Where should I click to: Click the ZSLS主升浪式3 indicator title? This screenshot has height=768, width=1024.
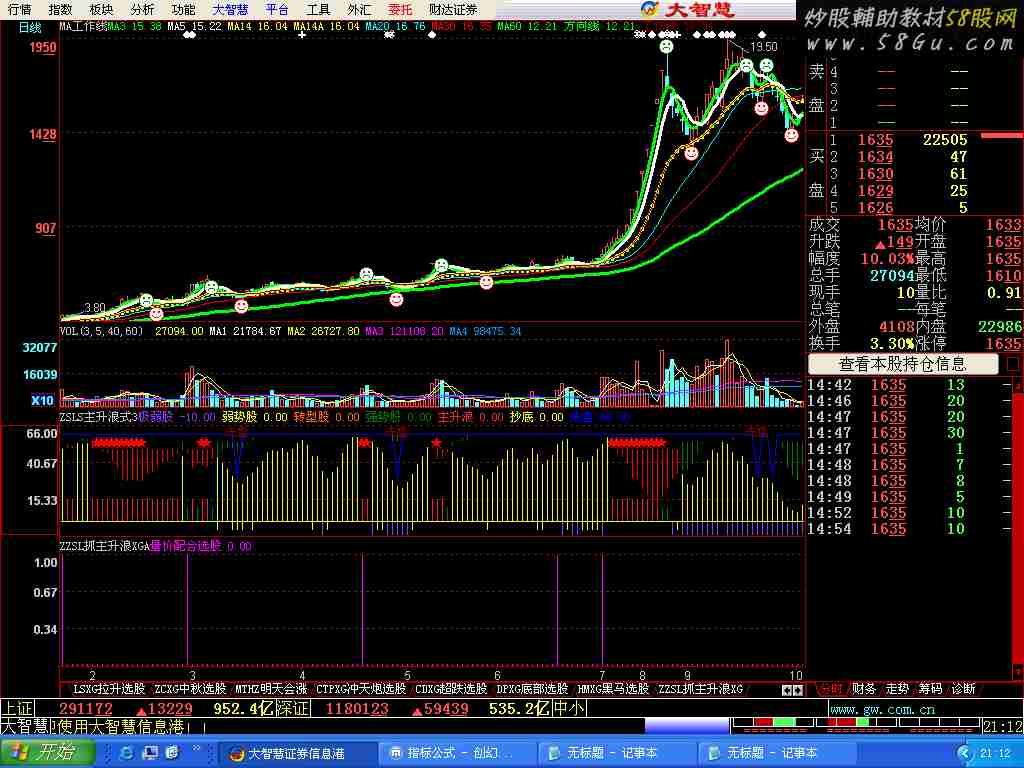(x=99, y=417)
